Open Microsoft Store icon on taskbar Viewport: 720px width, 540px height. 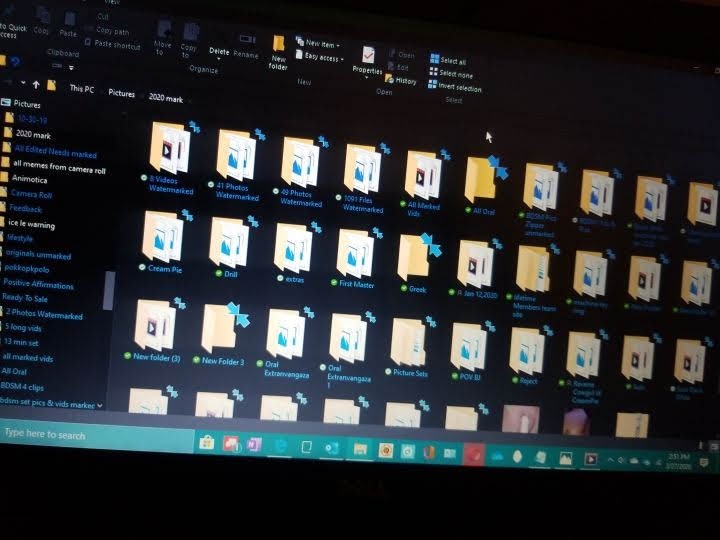(207, 442)
